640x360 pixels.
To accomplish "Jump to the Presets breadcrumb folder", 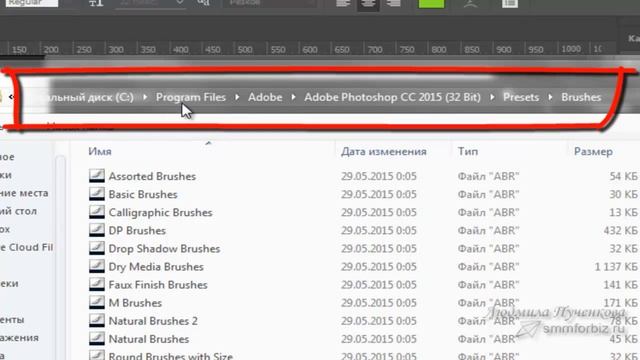I will 521,97.
